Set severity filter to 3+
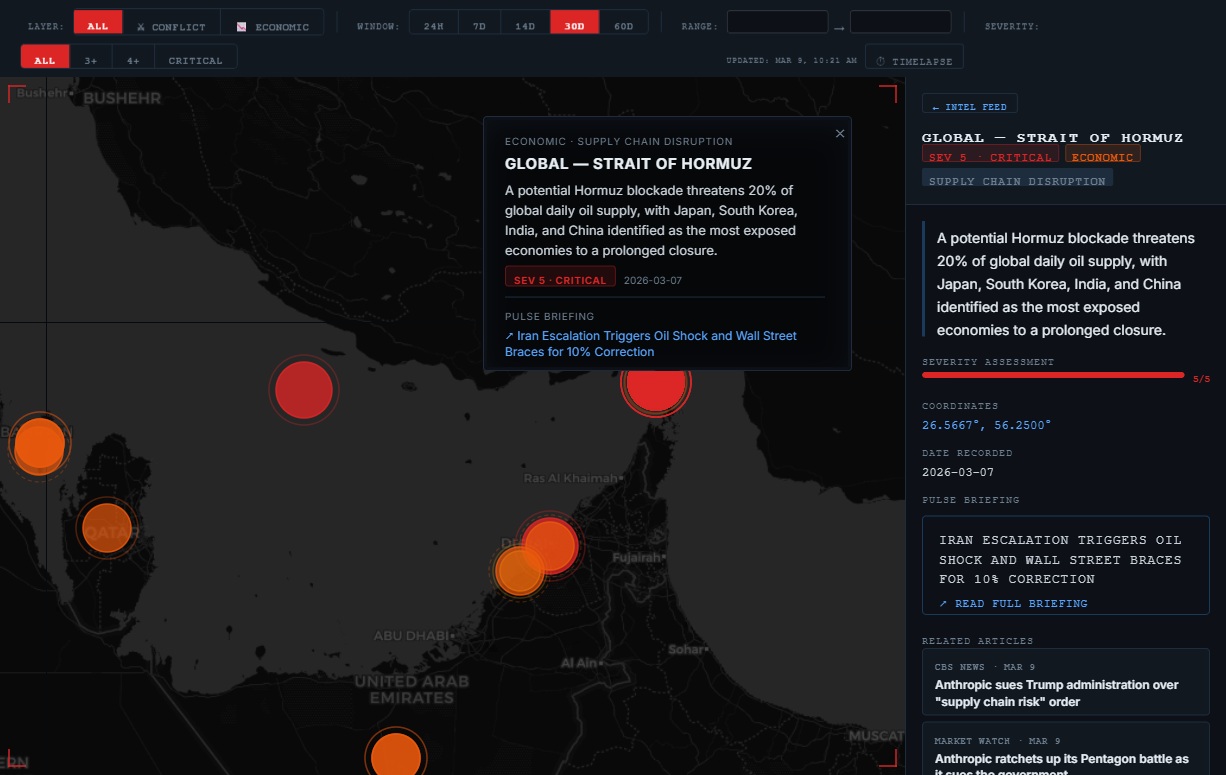This screenshot has height=775, width=1226. [x=91, y=60]
